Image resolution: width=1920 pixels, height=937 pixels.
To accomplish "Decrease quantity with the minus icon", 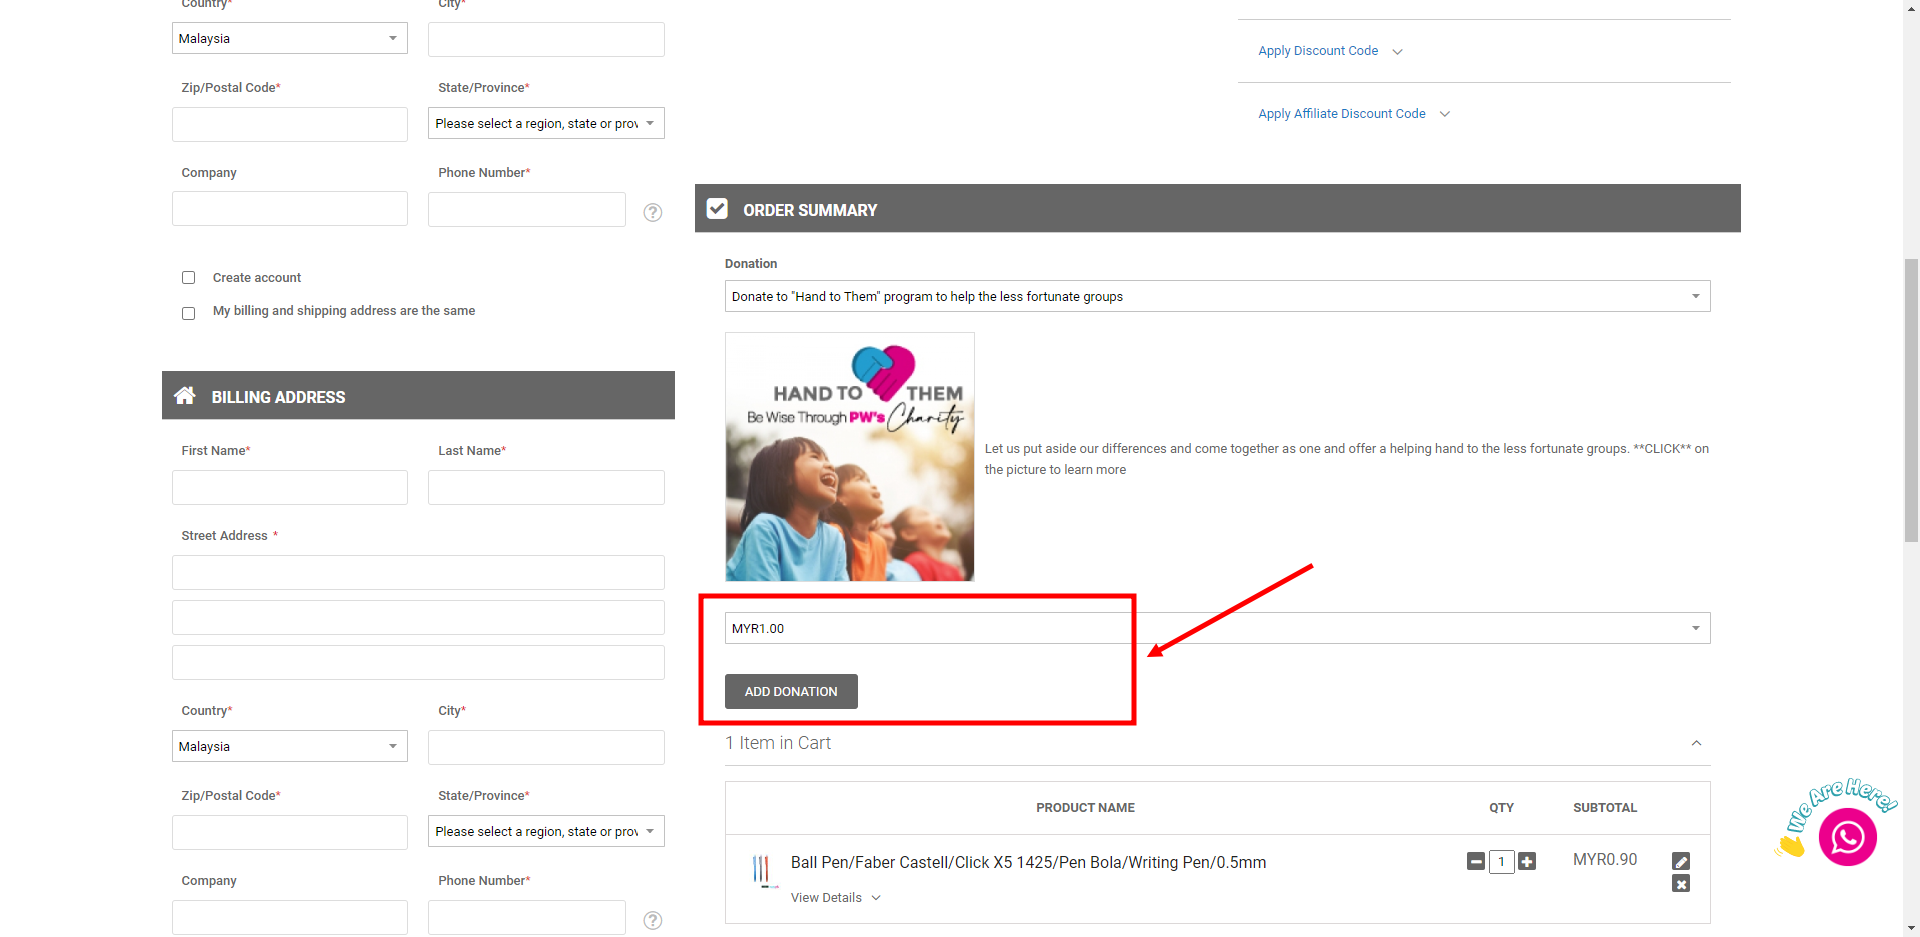I will [1476, 861].
